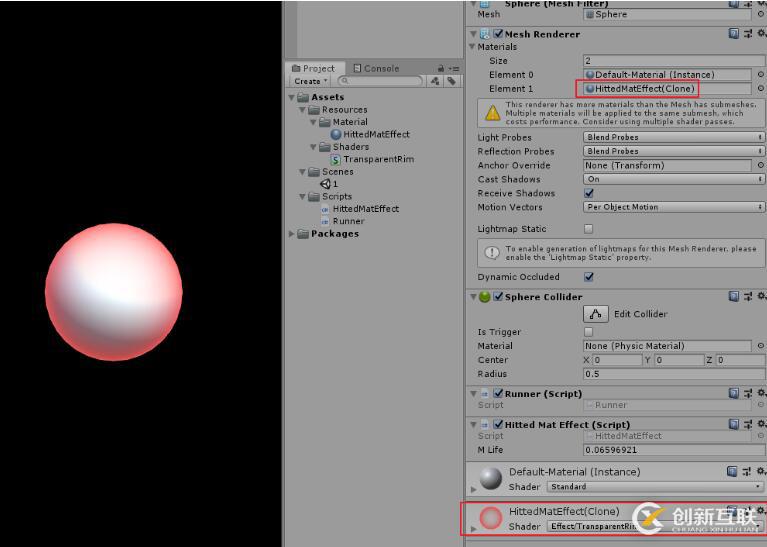Click the Edit Collider icon button

(x=595, y=314)
